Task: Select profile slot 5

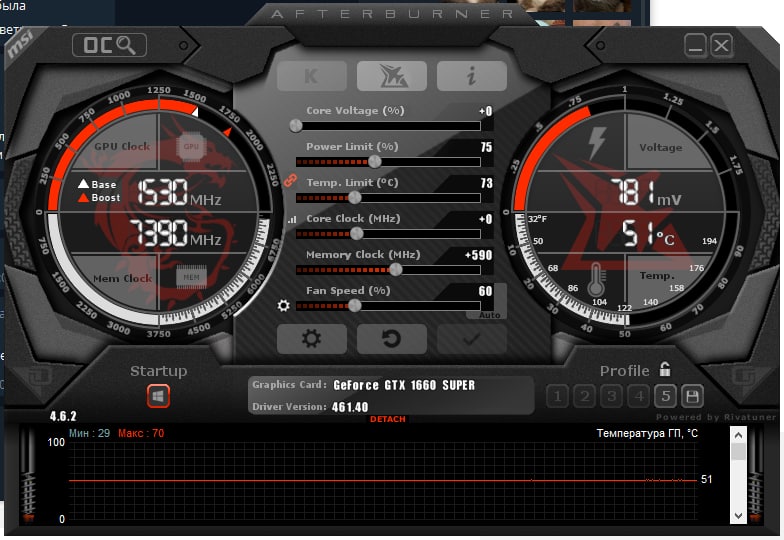Action: pyautogui.click(x=666, y=396)
